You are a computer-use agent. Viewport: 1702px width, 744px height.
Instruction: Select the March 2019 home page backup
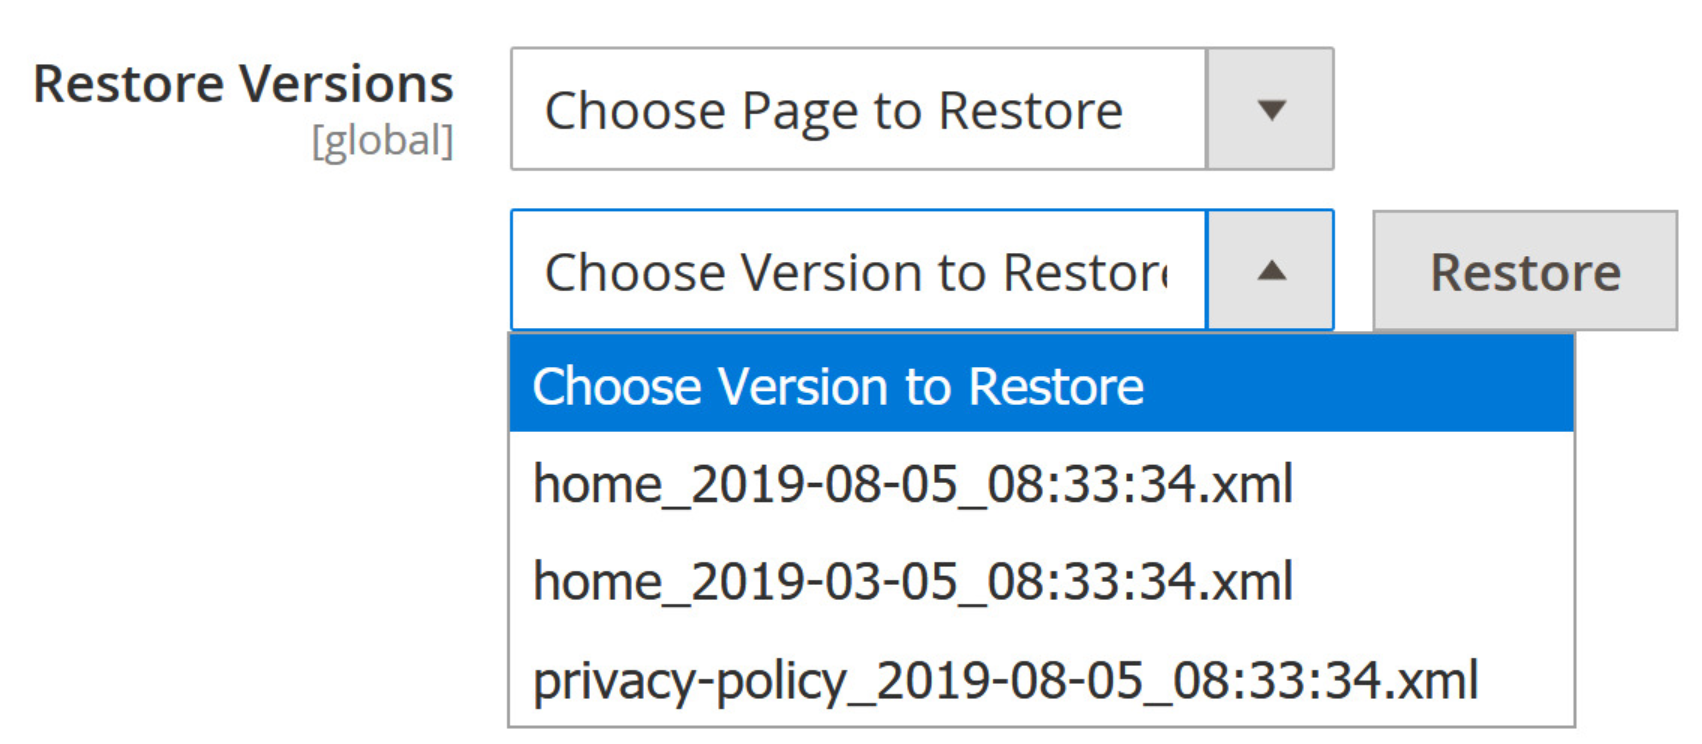coord(912,581)
